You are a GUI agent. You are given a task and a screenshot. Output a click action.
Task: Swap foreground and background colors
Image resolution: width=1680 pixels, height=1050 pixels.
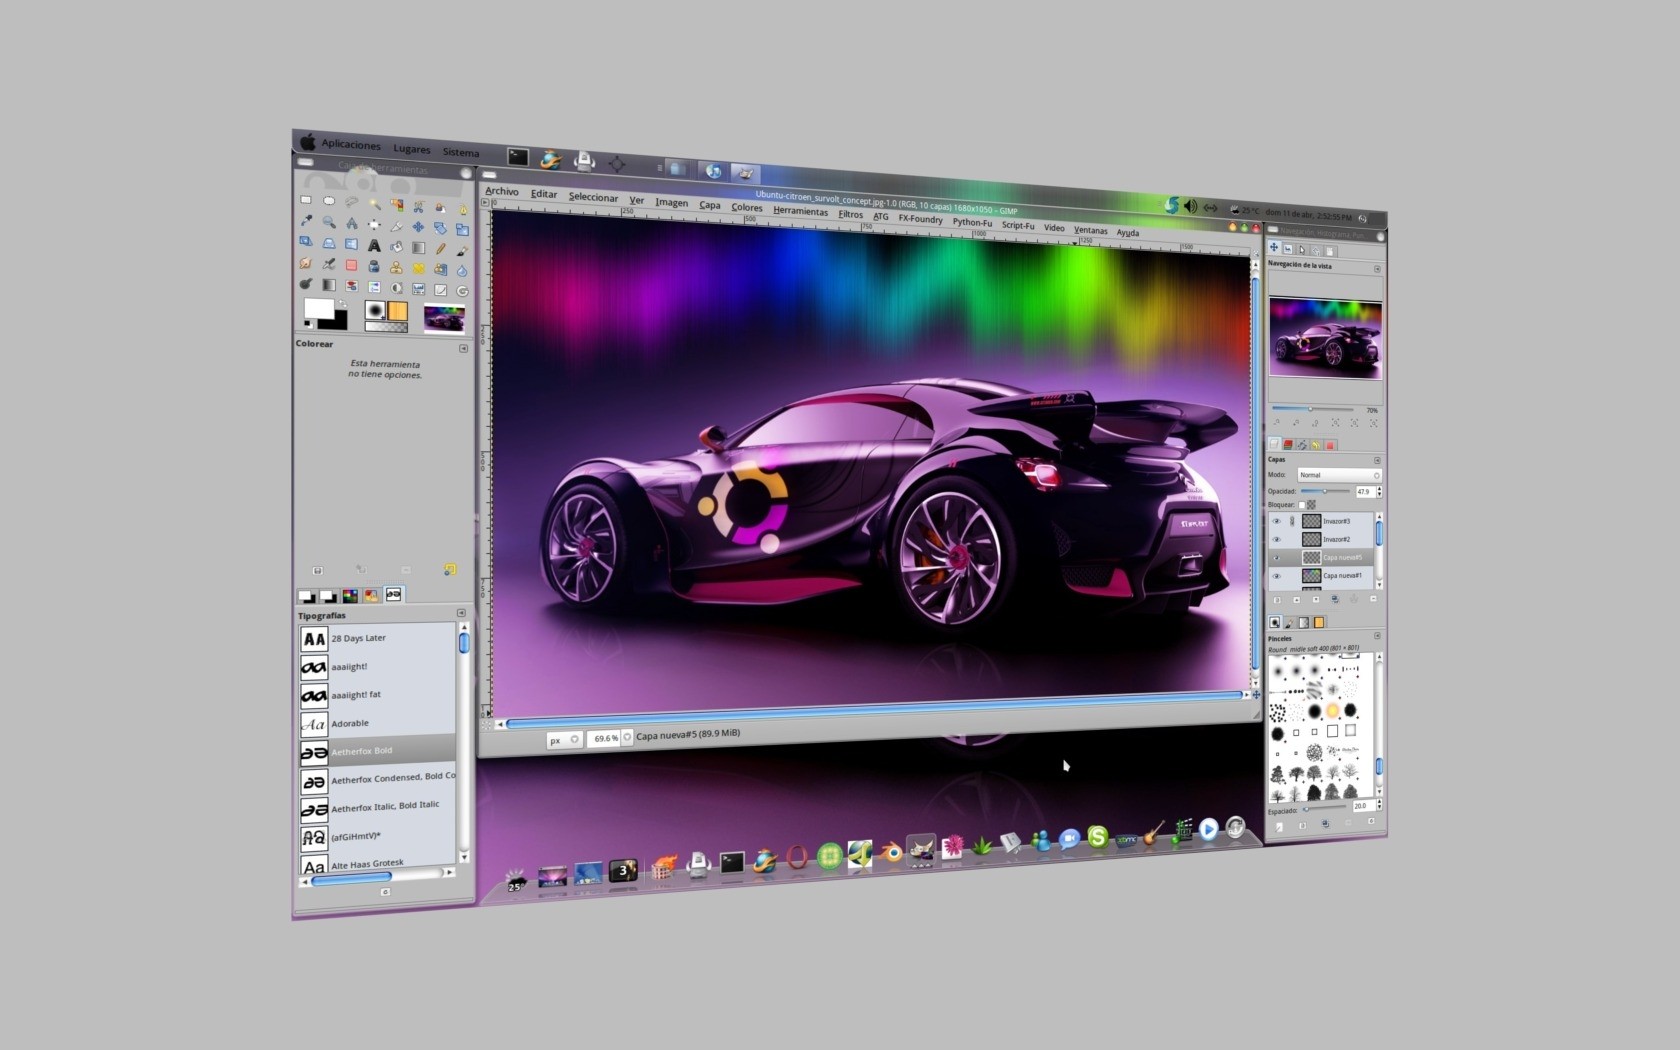coord(343,303)
